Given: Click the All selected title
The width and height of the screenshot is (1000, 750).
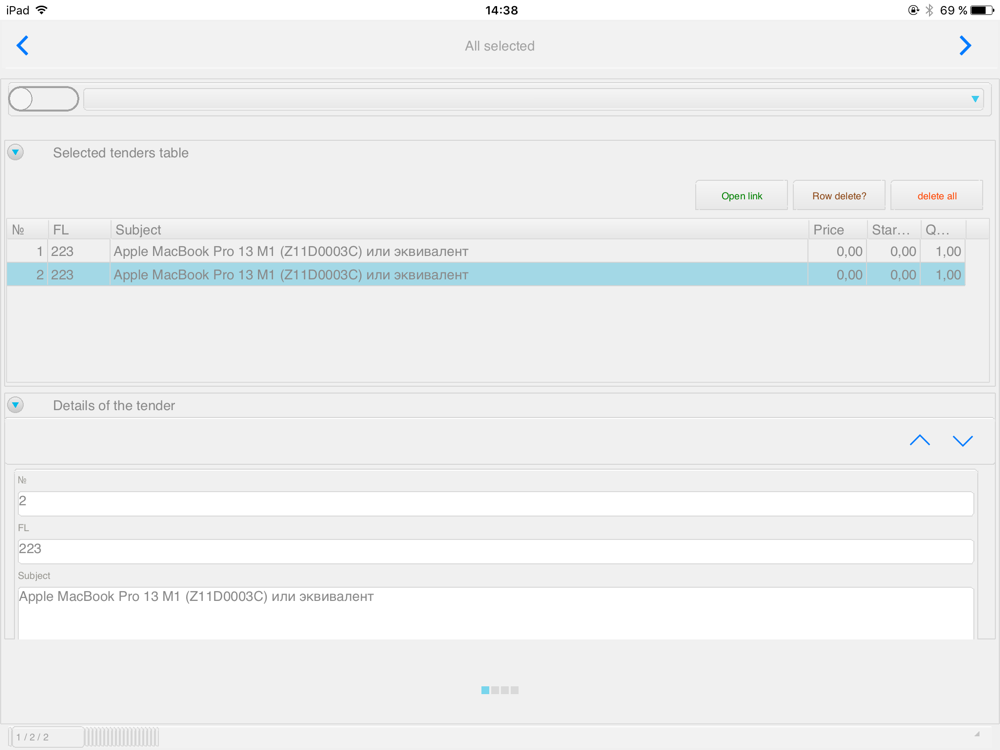Looking at the screenshot, I should (x=499, y=46).
